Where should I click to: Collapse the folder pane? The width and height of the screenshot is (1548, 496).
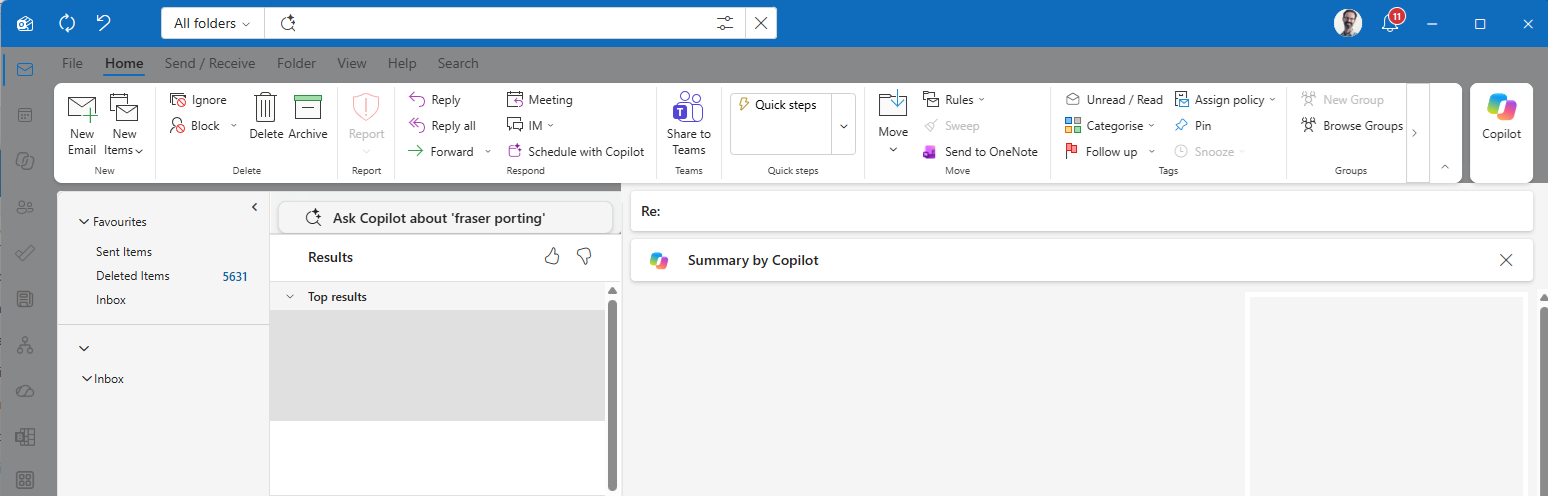pyautogui.click(x=254, y=207)
